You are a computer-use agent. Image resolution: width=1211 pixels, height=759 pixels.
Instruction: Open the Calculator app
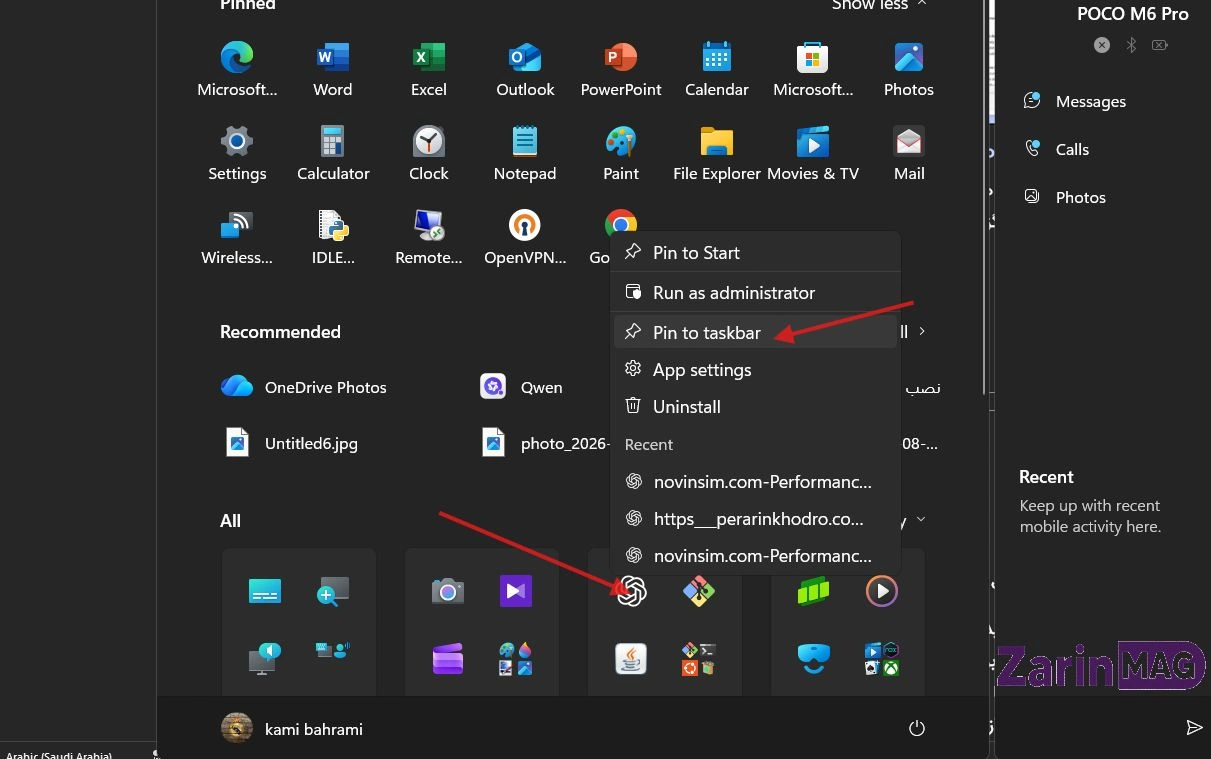click(333, 153)
